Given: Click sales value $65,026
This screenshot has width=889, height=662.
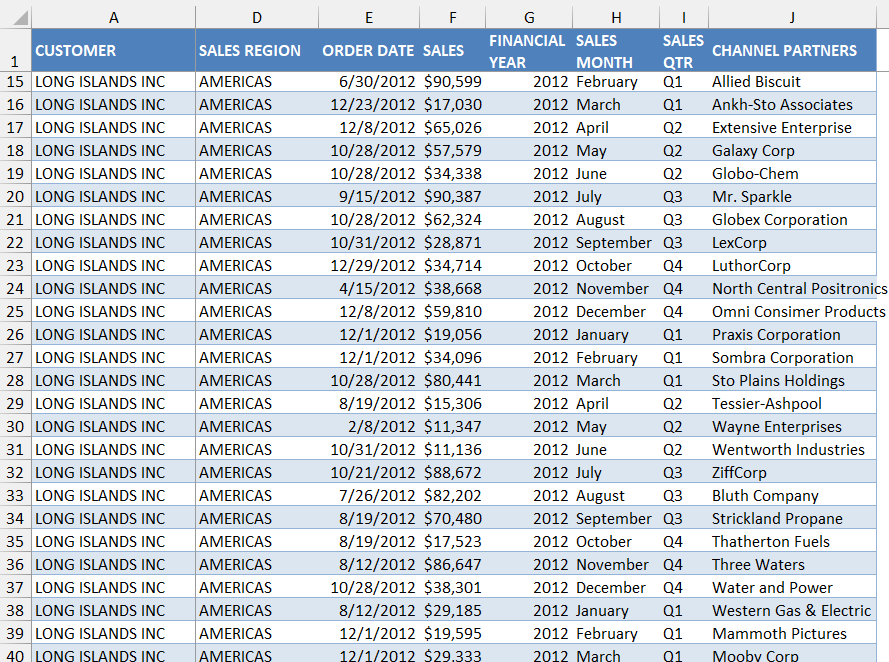Looking at the screenshot, I should pyautogui.click(x=452, y=128).
